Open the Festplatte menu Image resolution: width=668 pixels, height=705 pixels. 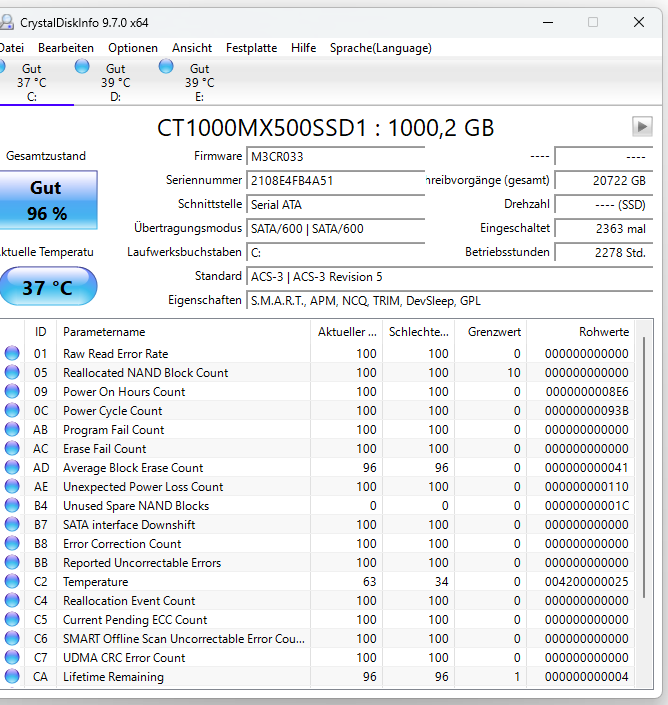click(251, 48)
